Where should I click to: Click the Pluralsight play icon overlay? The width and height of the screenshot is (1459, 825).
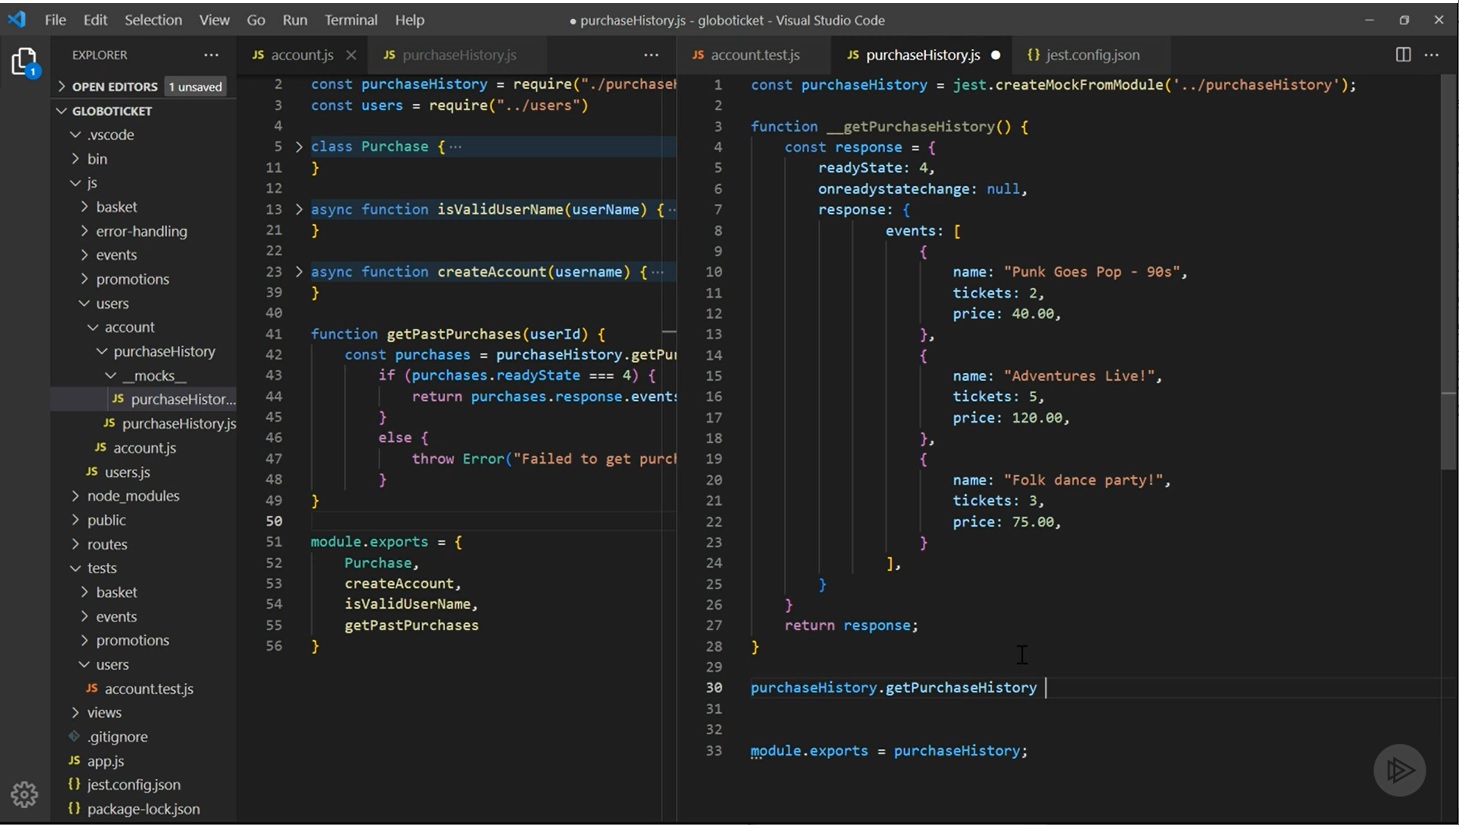tap(1399, 770)
